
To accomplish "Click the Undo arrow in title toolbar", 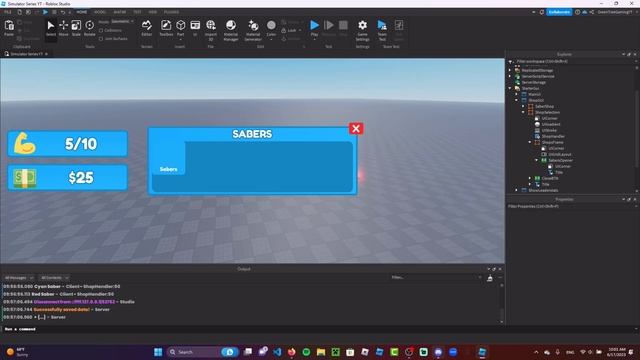I will click(63, 12).
